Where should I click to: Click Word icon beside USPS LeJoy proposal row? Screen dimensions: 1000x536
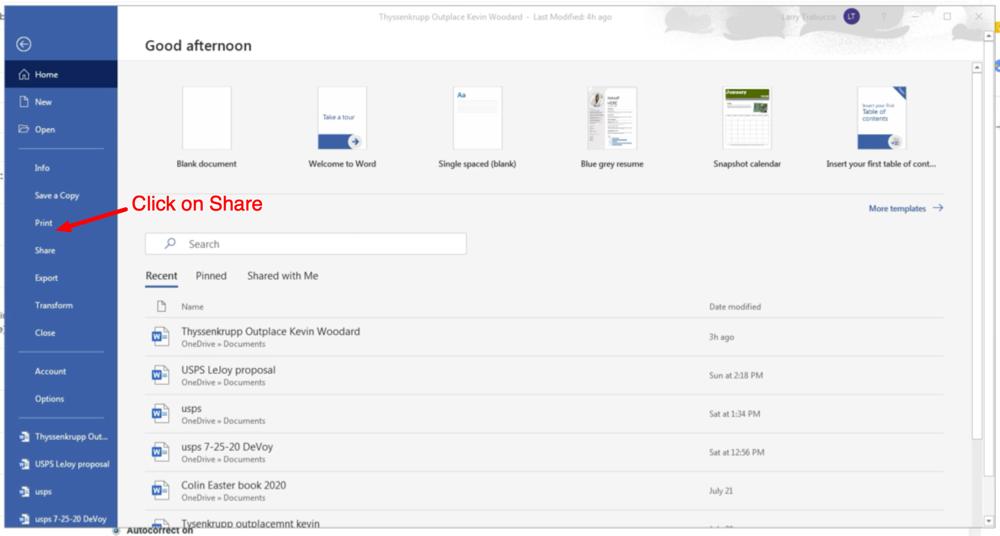(x=160, y=375)
